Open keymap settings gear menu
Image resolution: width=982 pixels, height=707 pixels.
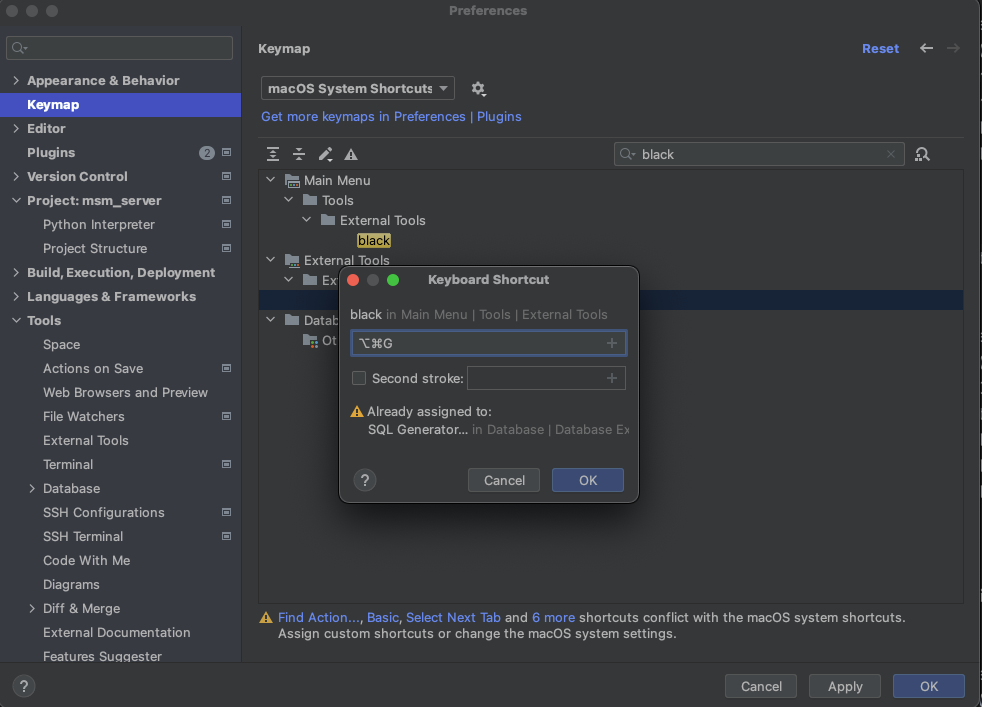(478, 88)
